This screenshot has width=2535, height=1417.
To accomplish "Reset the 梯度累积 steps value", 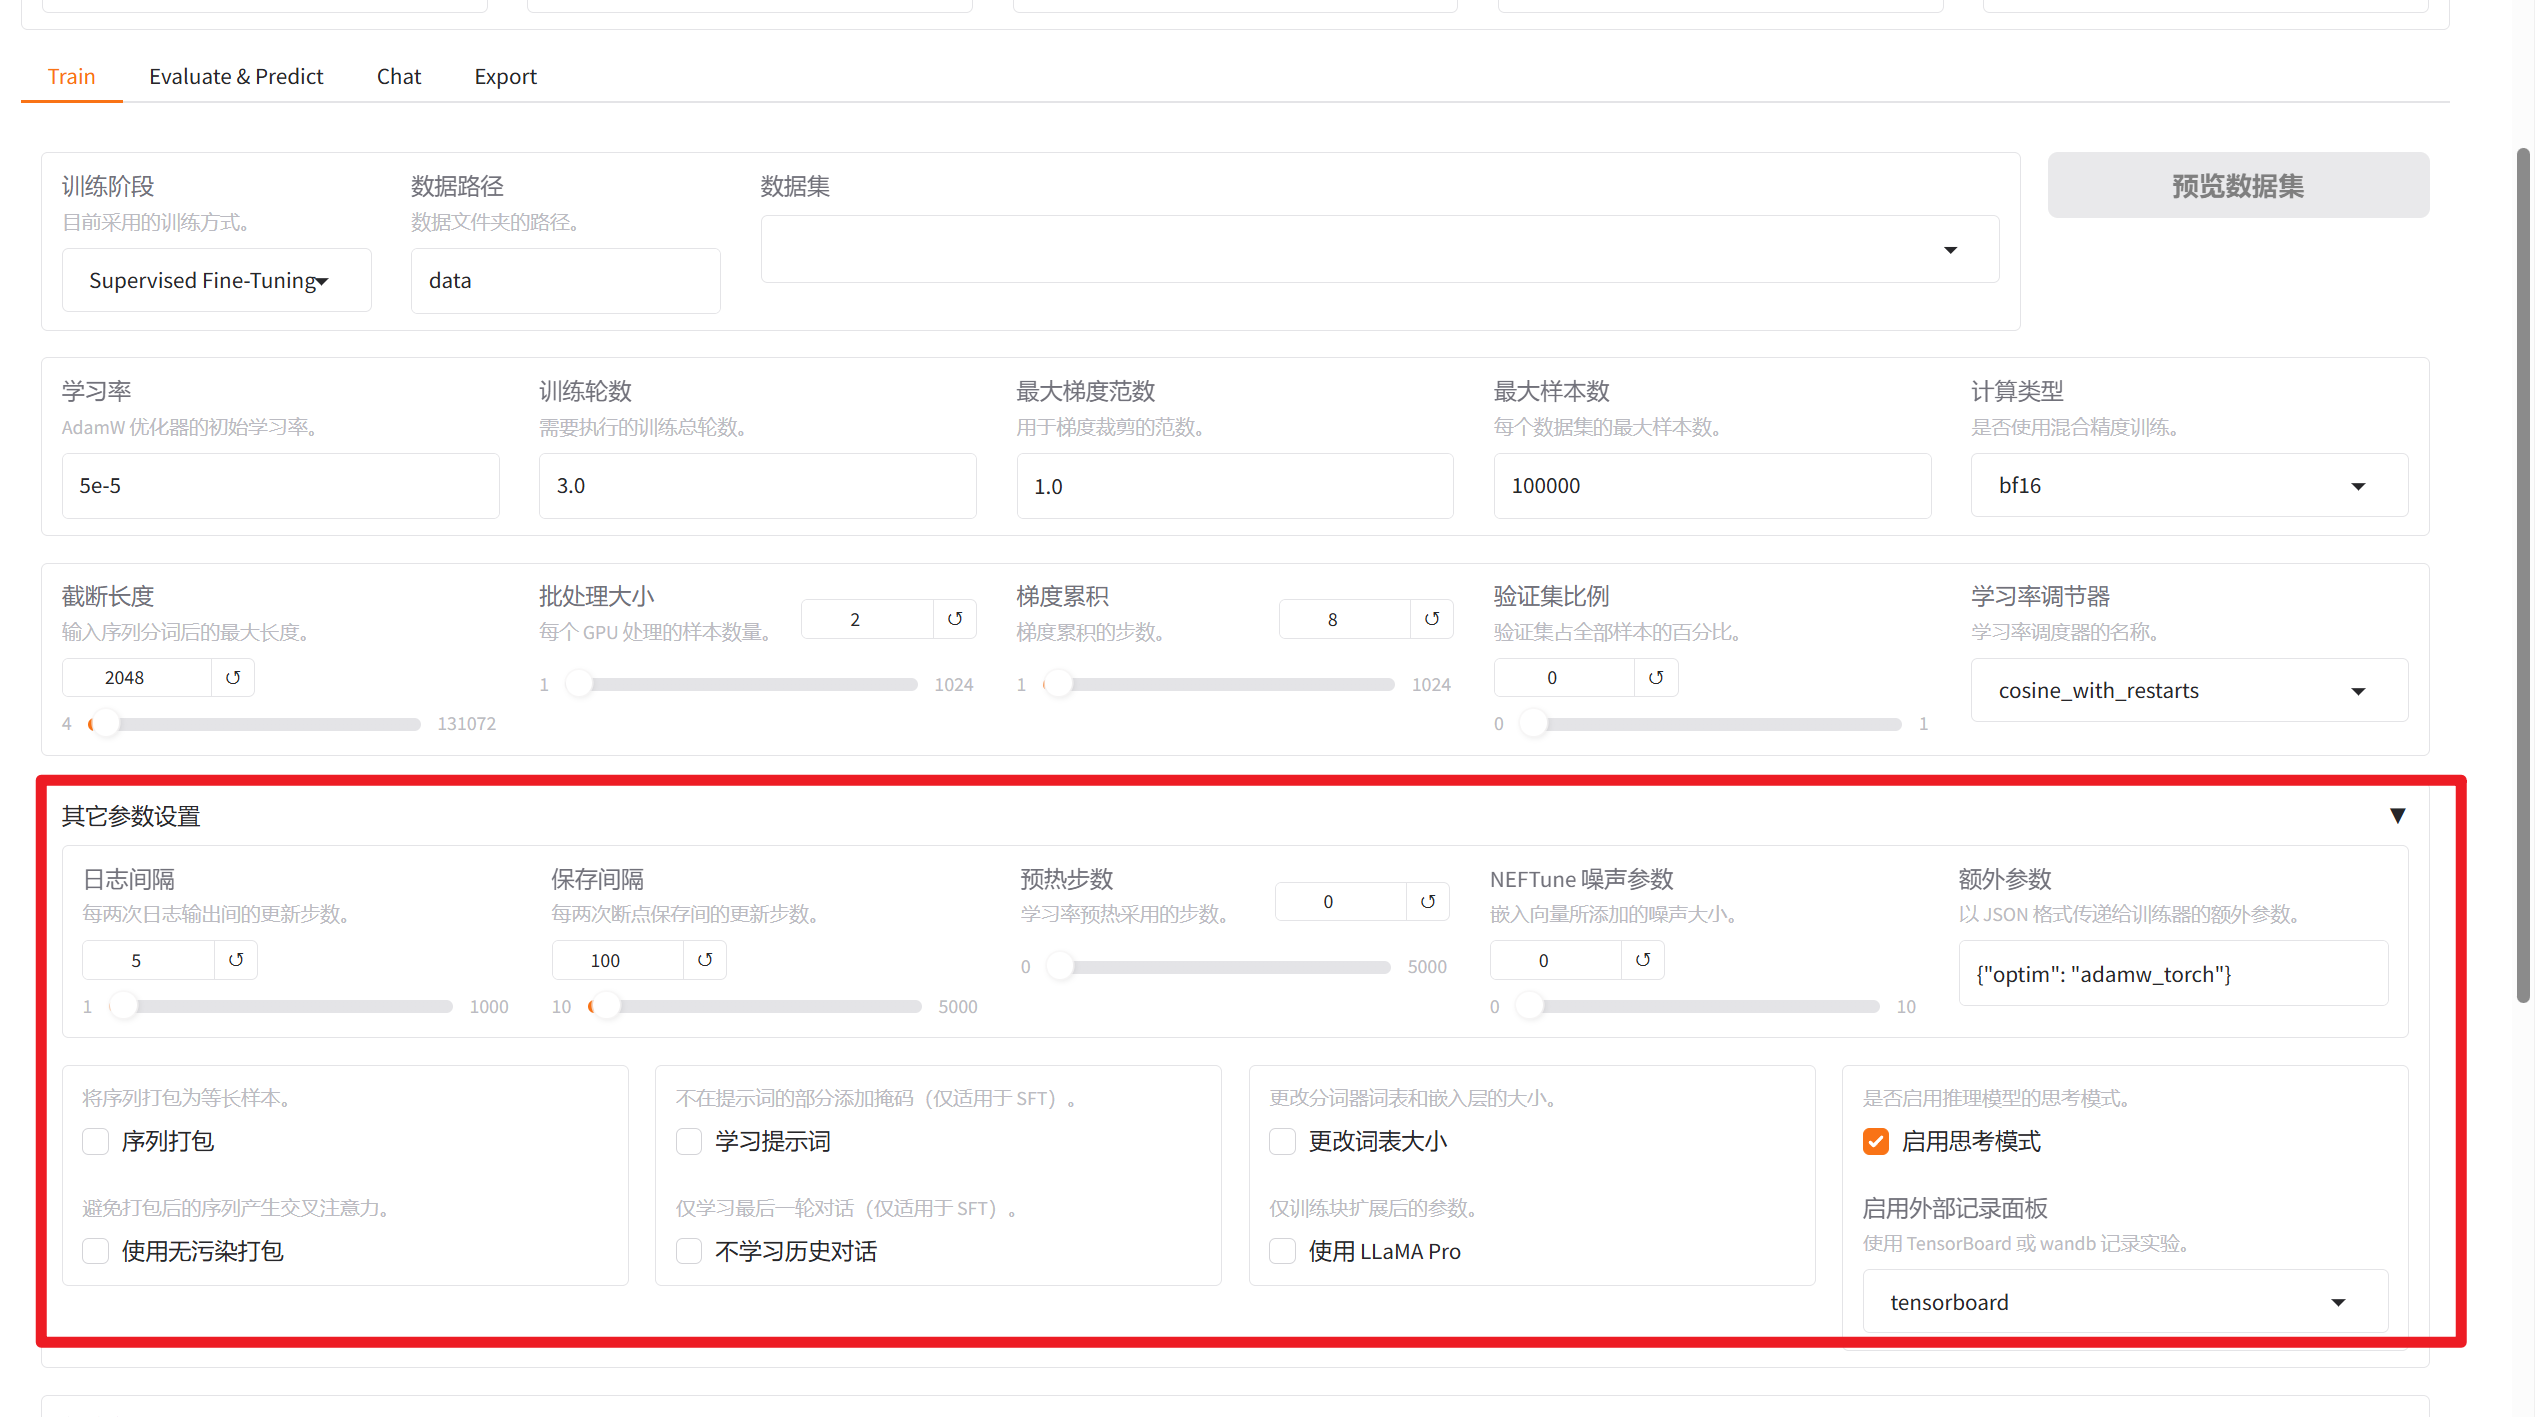I will (1432, 618).
